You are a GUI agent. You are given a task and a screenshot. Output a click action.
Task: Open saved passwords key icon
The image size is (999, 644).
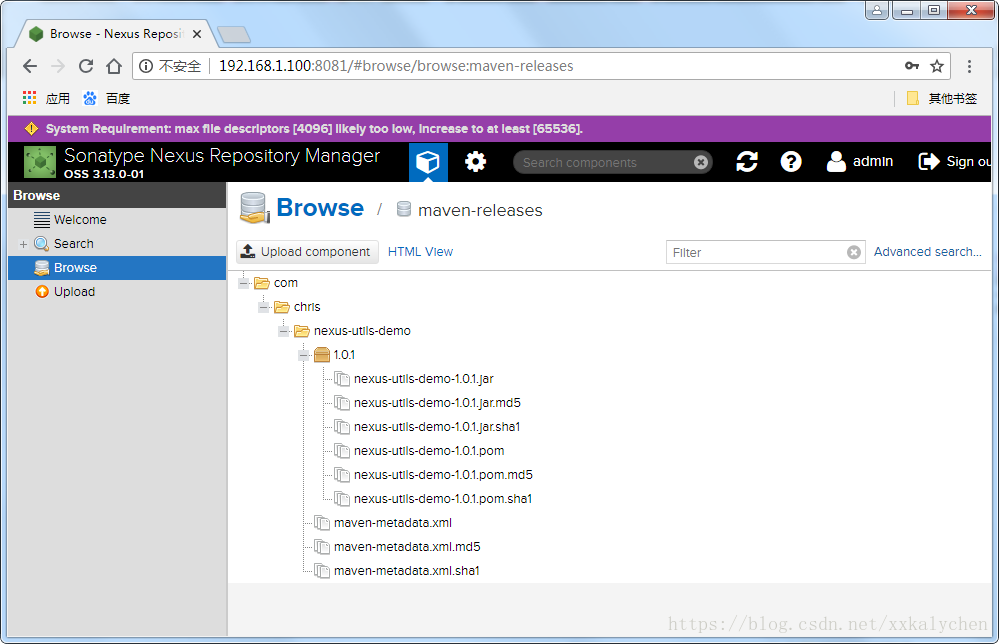click(912, 66)
